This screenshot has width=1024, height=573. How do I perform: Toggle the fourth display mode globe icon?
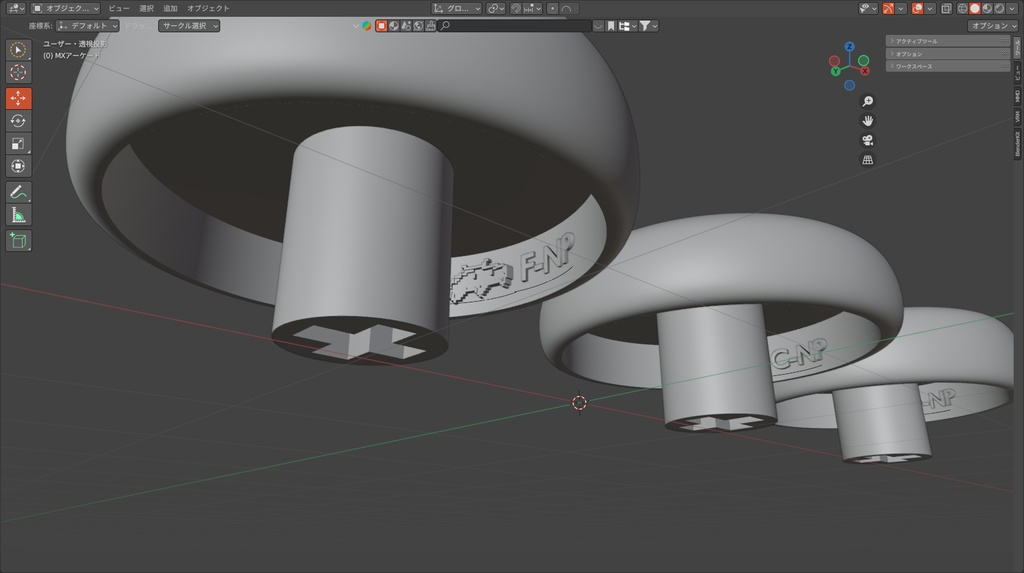pos(418,25)
